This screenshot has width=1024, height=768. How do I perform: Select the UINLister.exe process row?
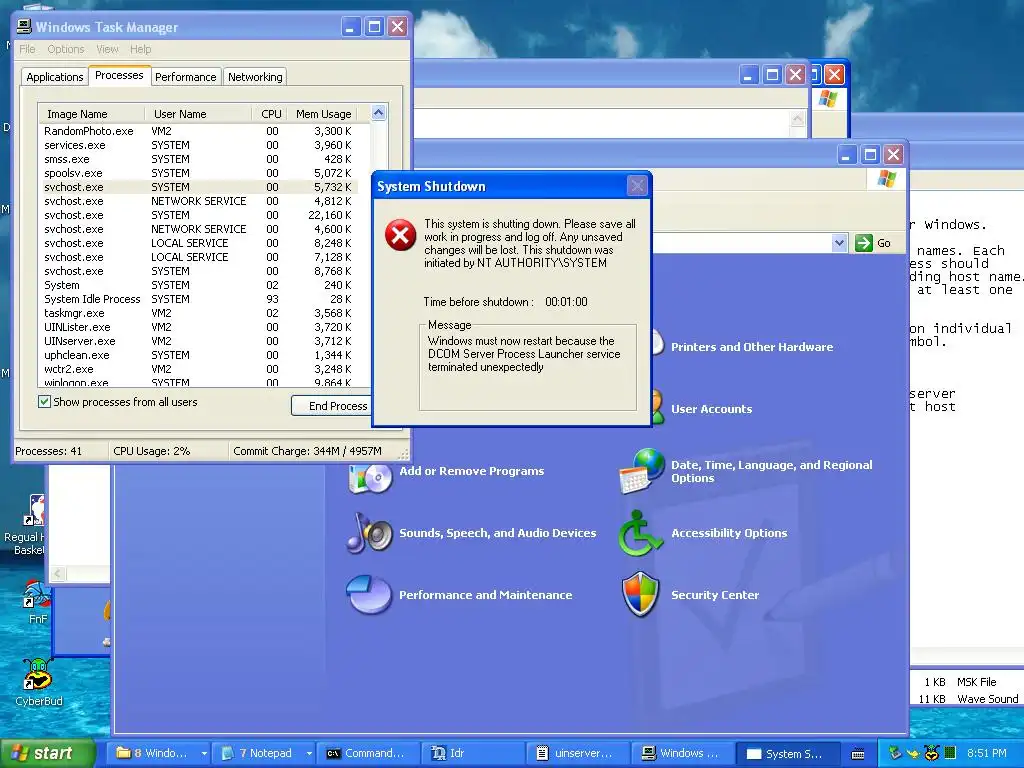tap(199, 327)
